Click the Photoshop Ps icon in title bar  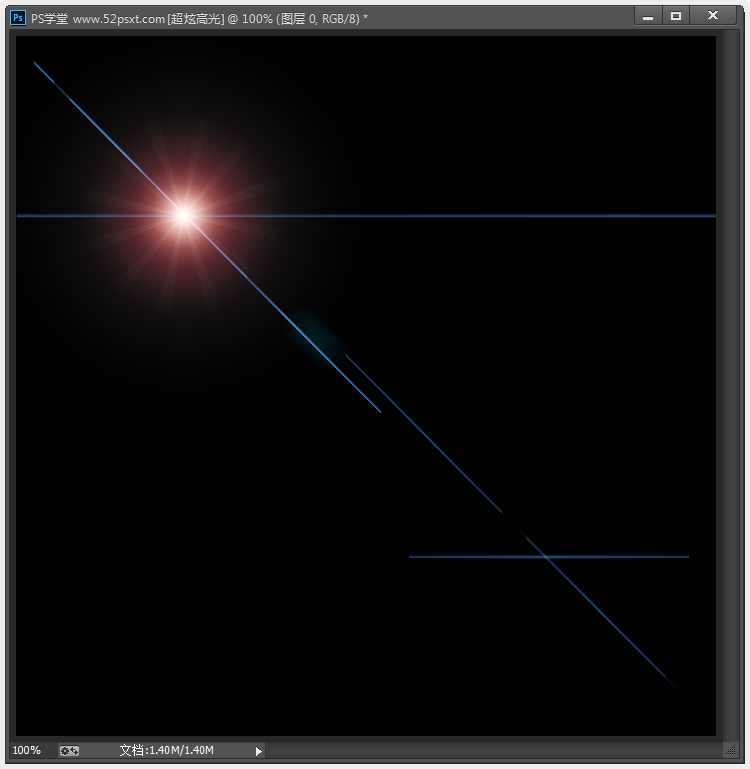pyautogui.click(x=18, y=18)
